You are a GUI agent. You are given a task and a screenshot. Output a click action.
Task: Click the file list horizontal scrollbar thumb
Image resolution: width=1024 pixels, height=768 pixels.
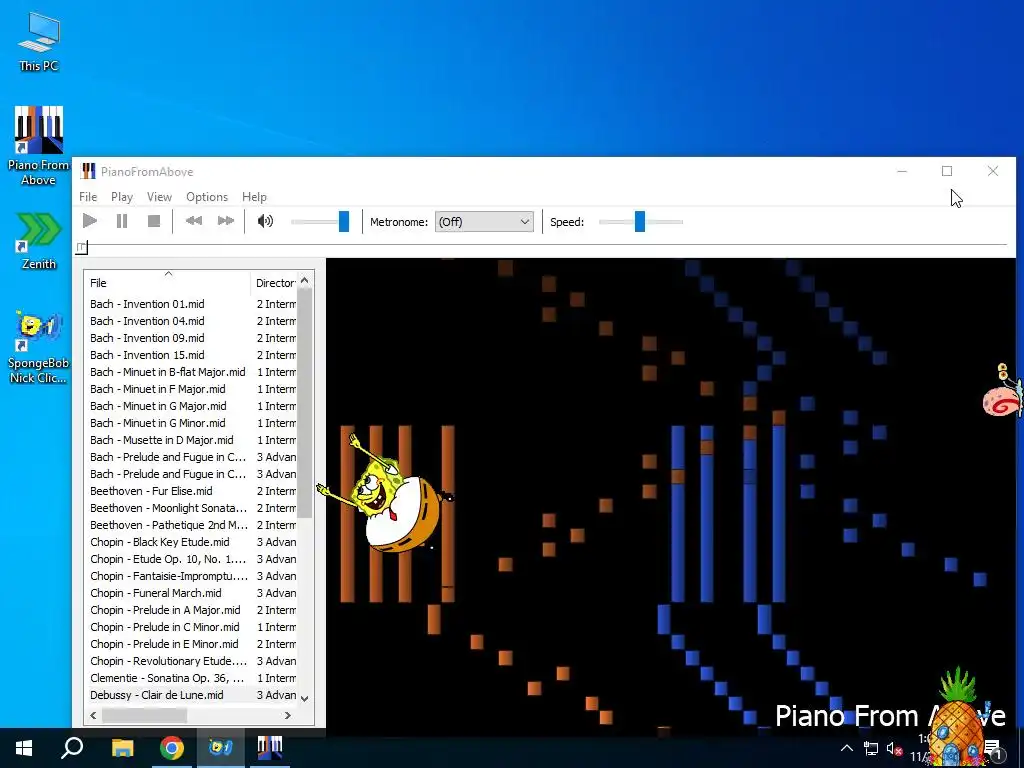pos(144,715)
